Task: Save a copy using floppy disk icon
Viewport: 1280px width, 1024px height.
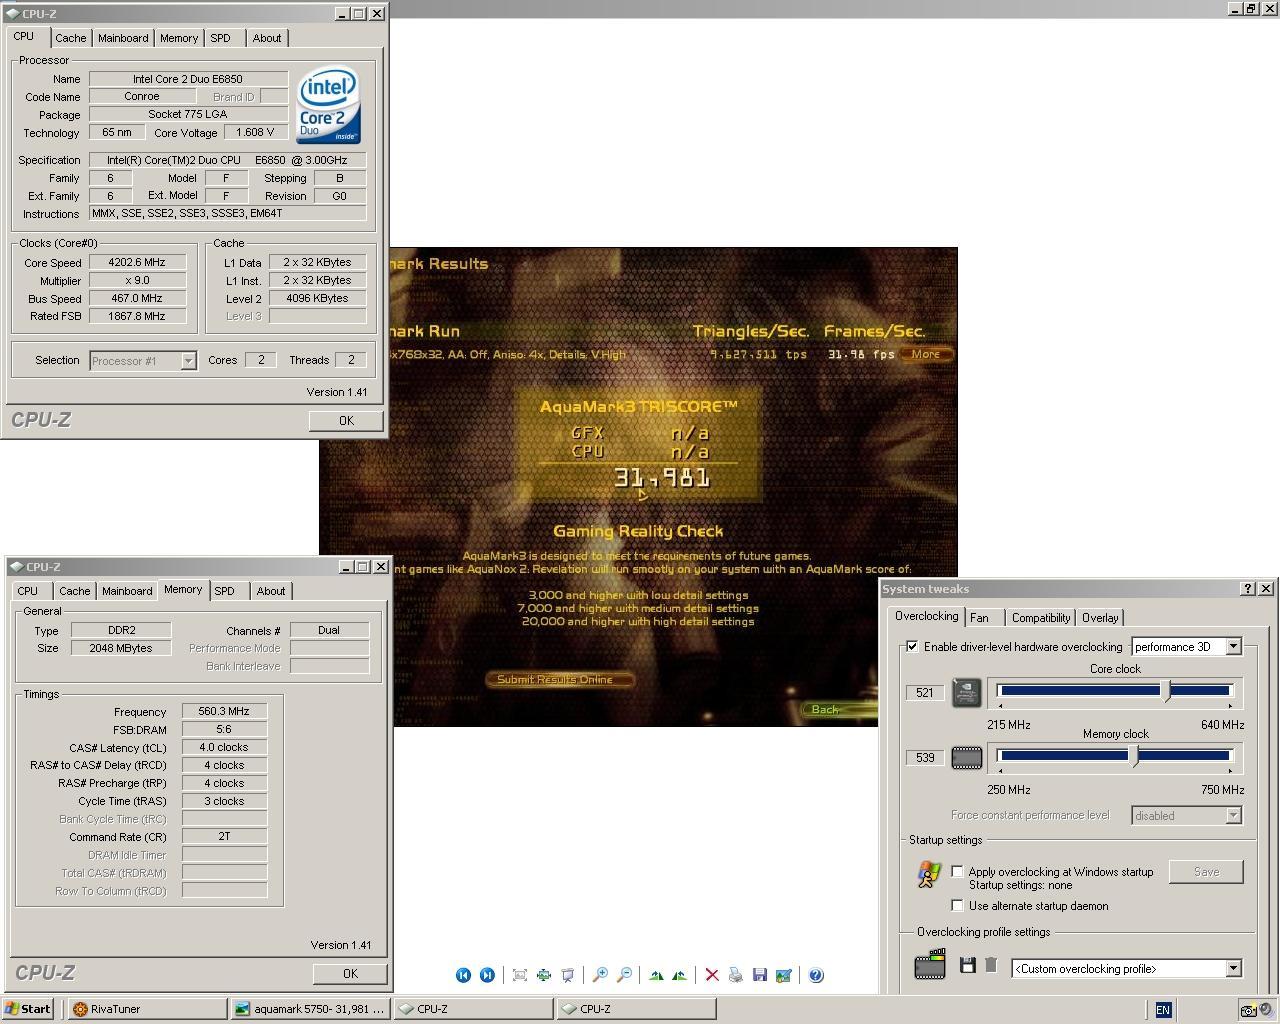Action: pos(760,975)
